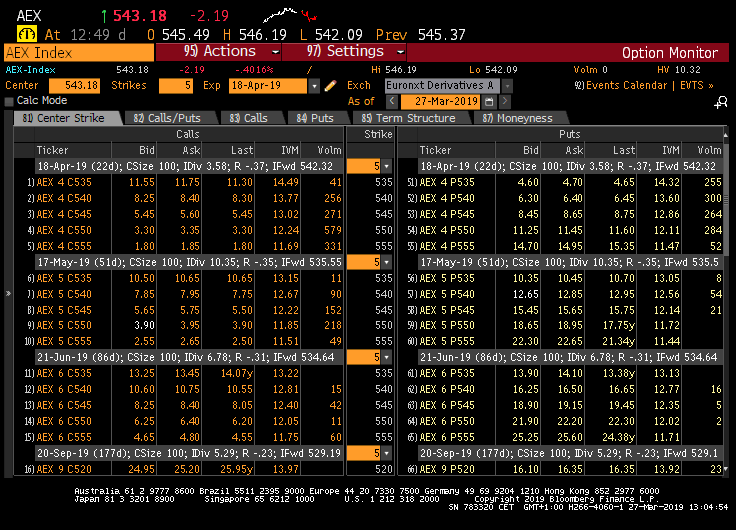Click IVM 14.49 for AEX 4 C535
The image size is (736, 530).
click(x=285, y=182)
